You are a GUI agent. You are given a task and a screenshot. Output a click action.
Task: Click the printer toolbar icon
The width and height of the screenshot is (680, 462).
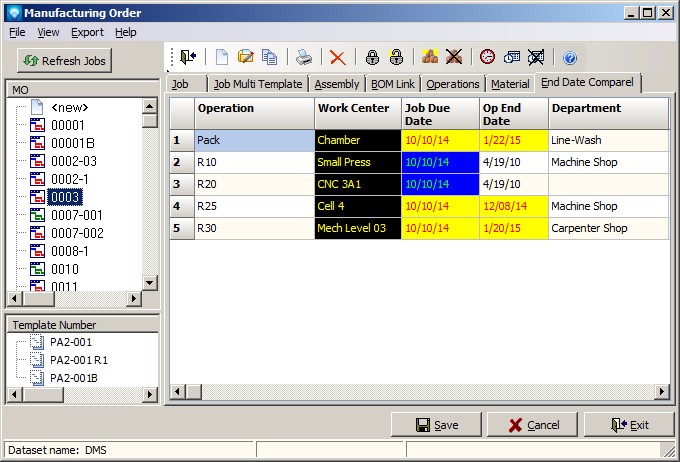tap(303, 58)
